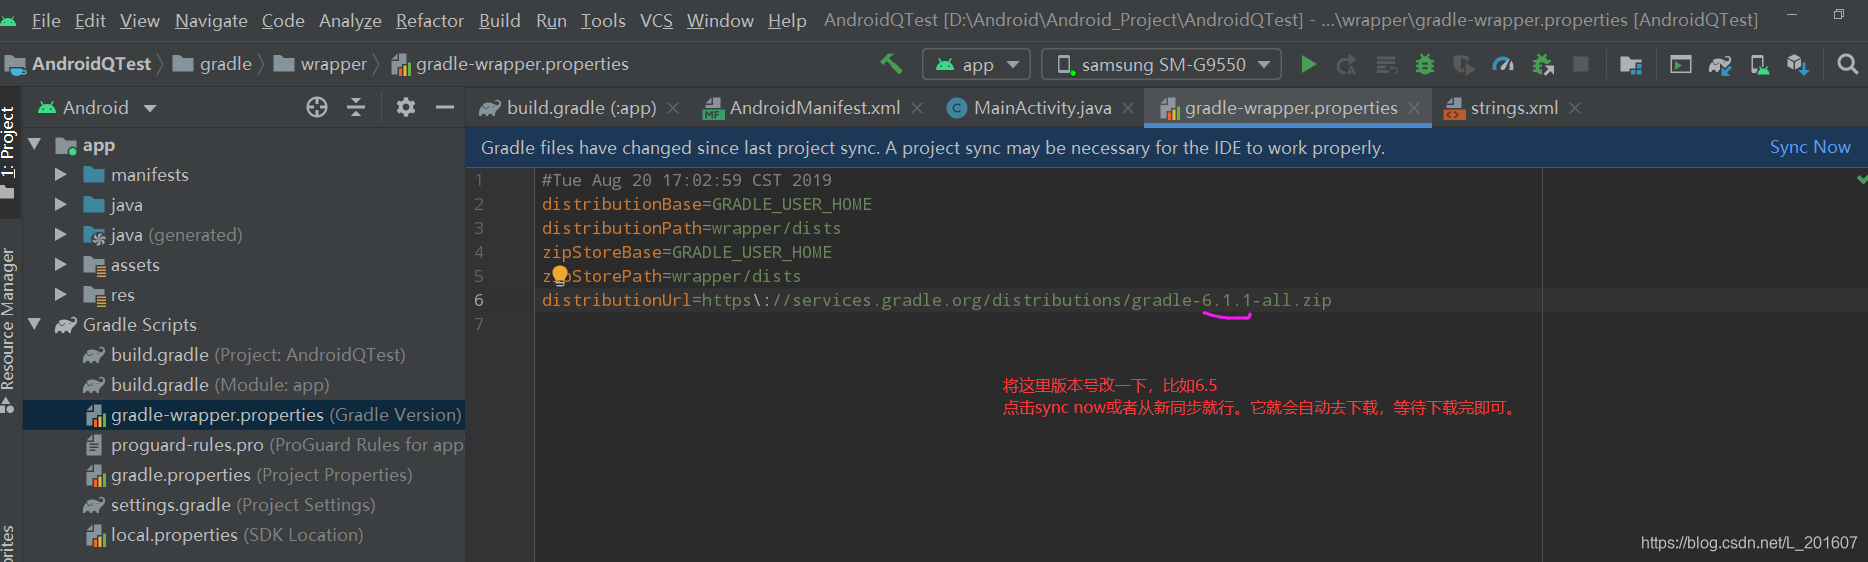
Task: Expand the java (generated) folder
Action: [60, 234]
